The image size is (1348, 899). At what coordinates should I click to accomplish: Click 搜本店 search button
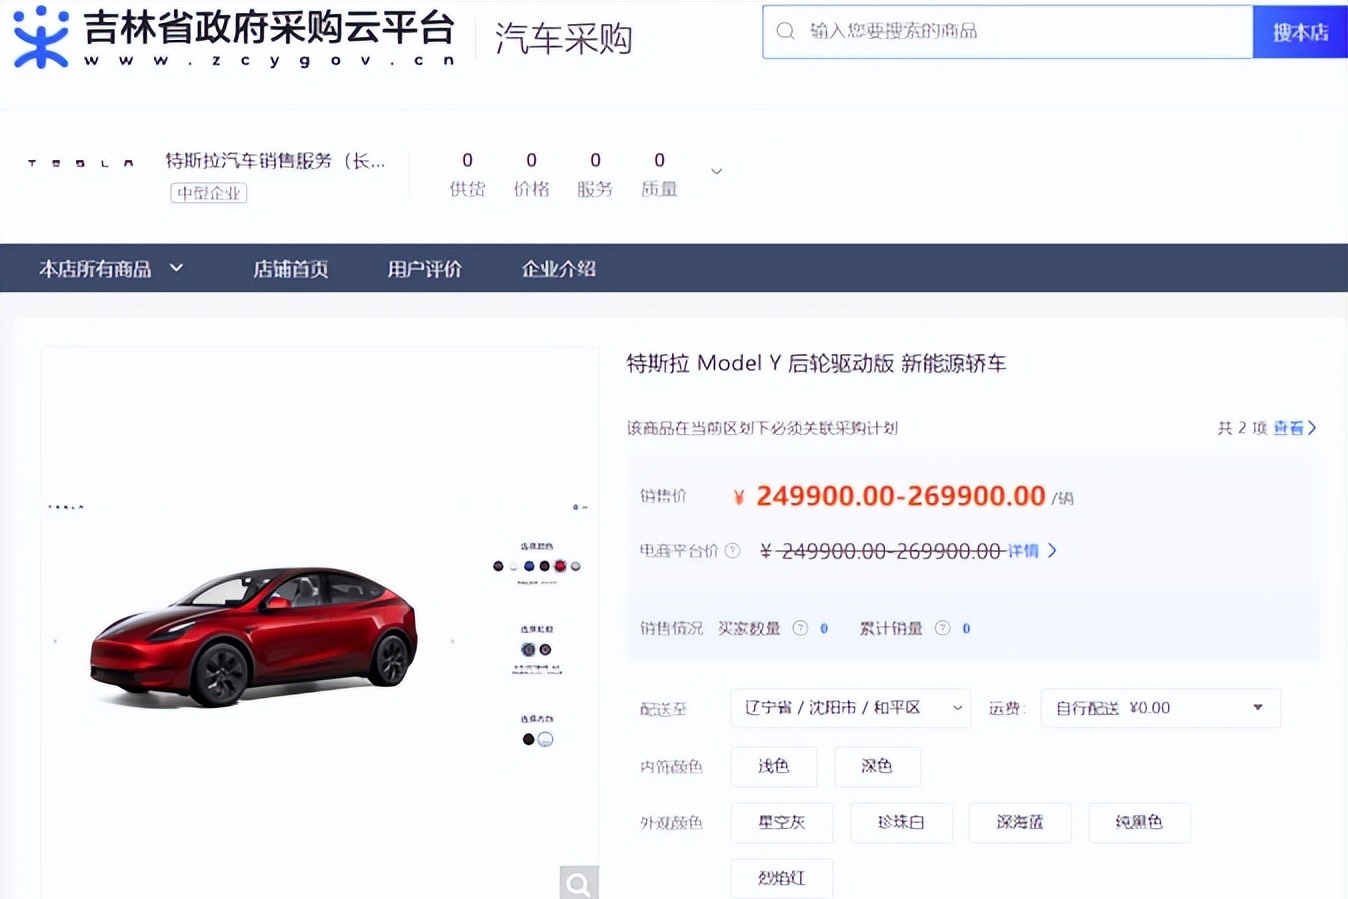1300,32
